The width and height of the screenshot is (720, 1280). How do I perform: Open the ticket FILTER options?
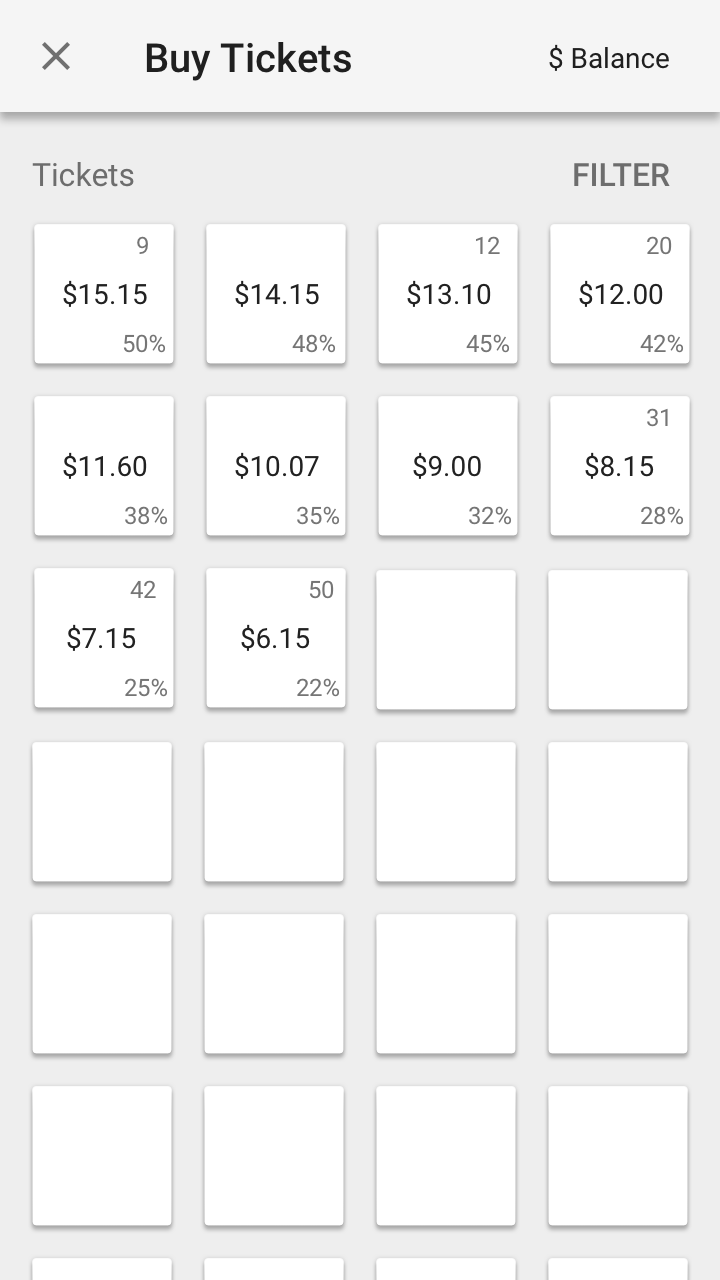(620, 175)
